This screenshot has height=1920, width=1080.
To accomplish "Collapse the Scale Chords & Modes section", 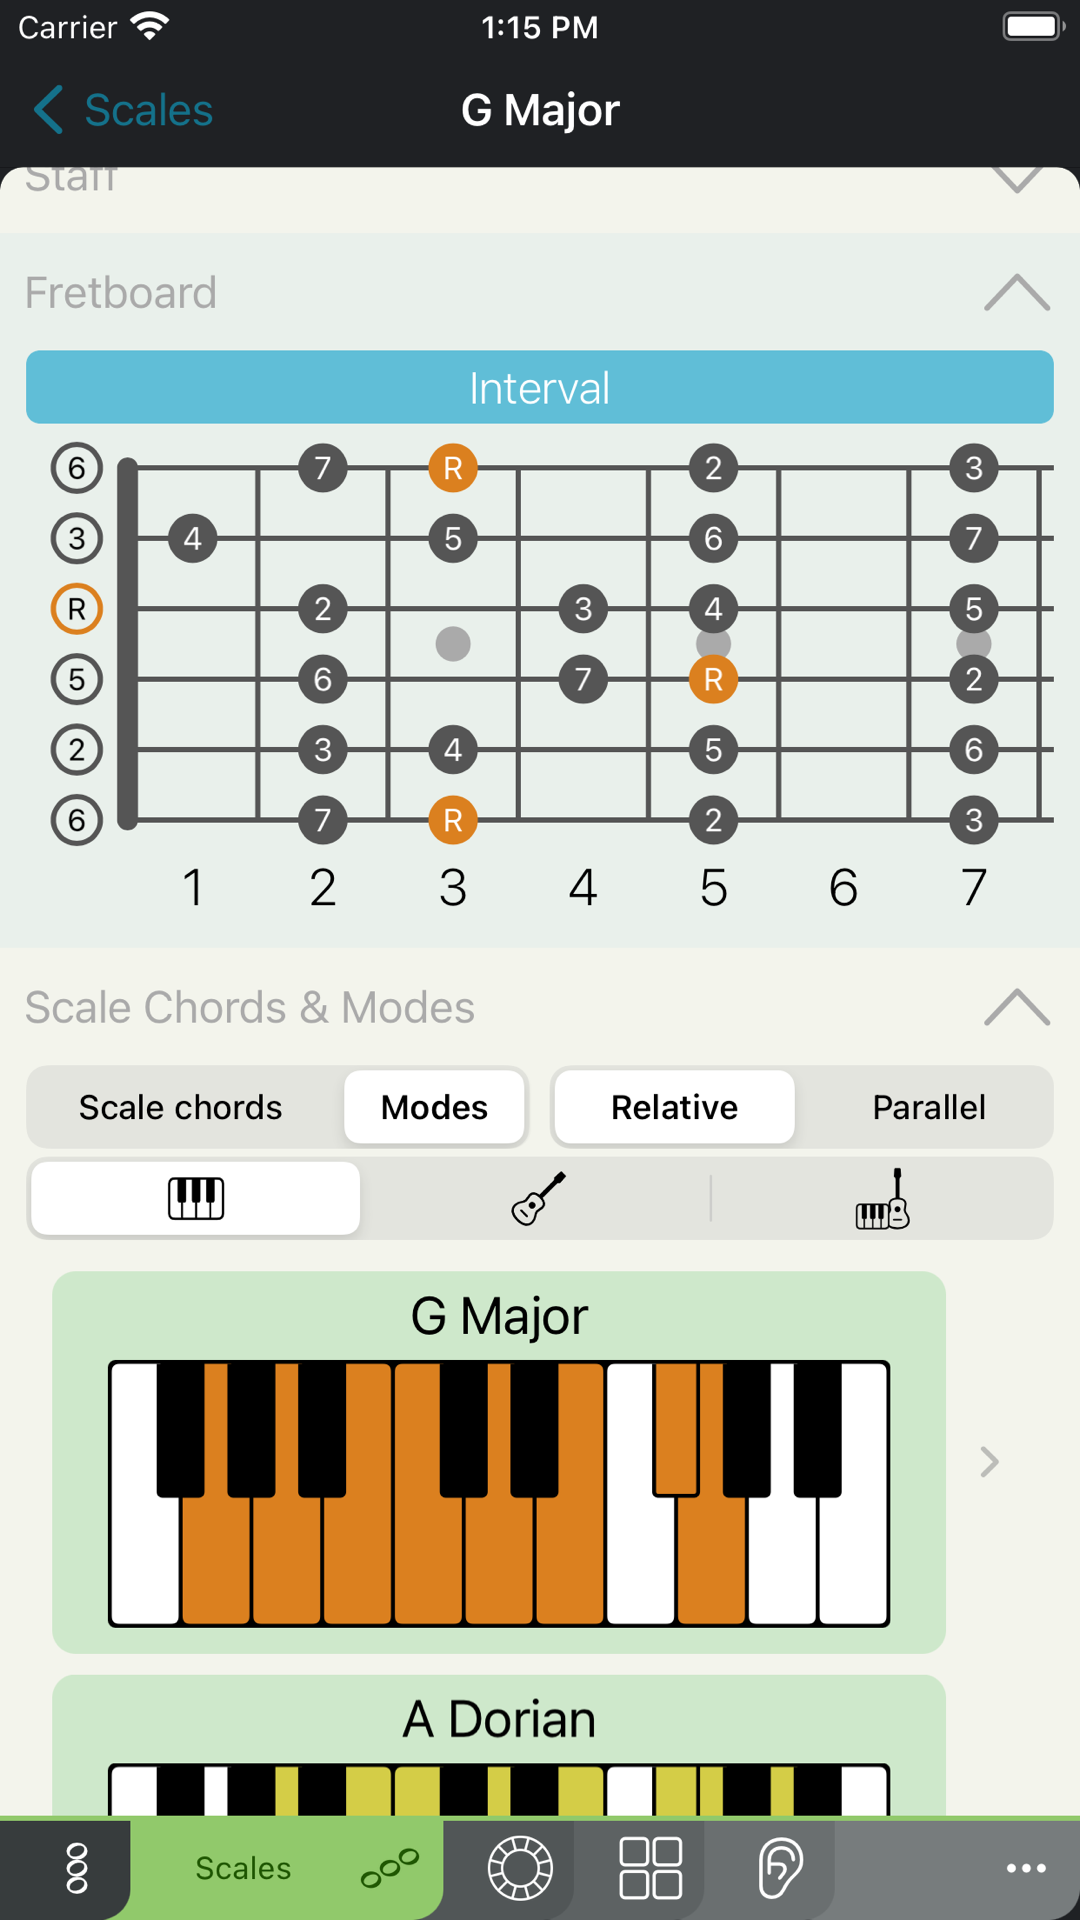I will (1017, 1007).
